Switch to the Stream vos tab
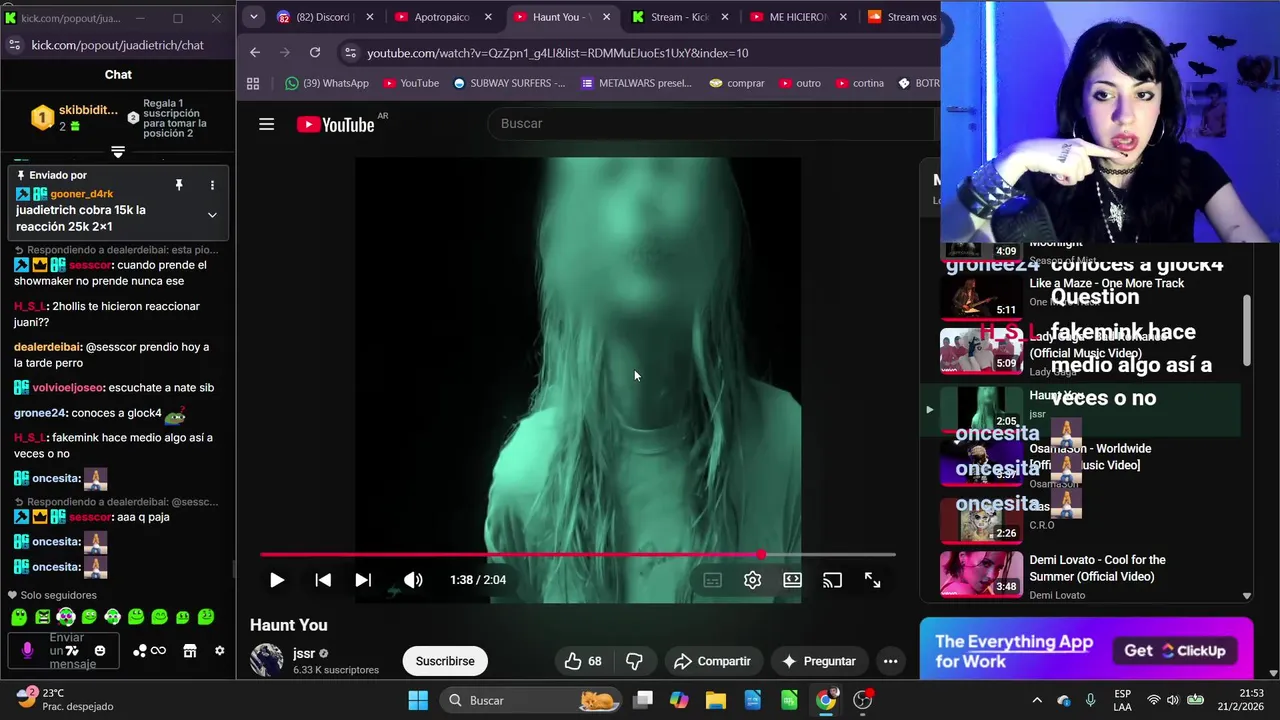Viewport: 1280px width, 720px height. [900, 17]
